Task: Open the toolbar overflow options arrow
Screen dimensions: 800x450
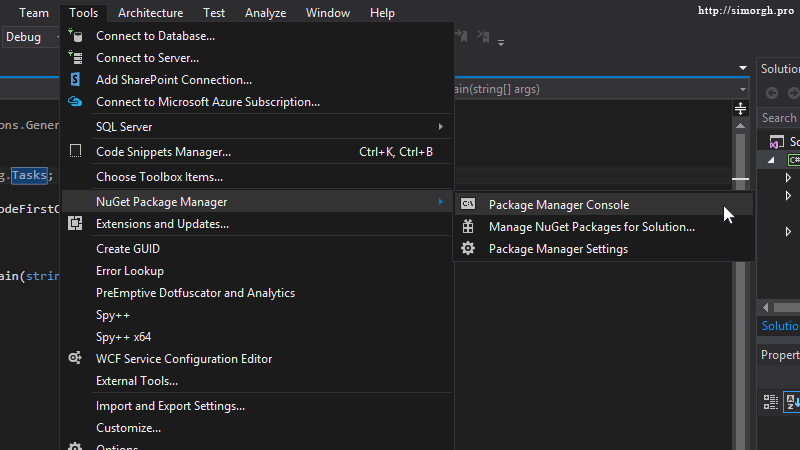Action: [x=501, y=43]
